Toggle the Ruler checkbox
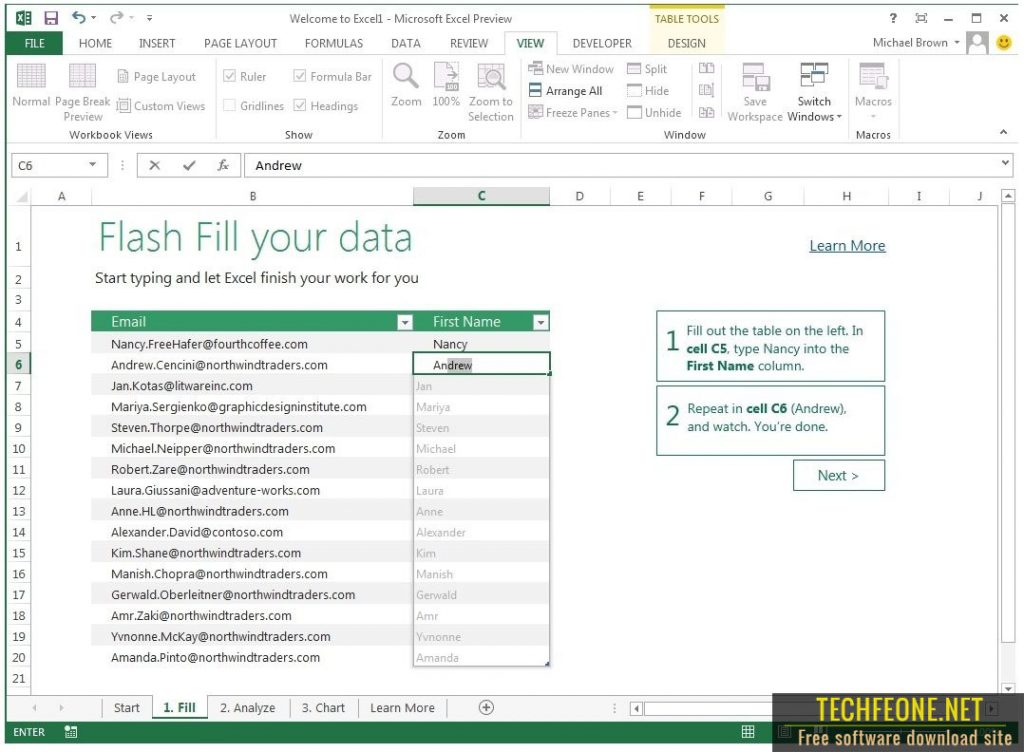This screenshot has width=1024, height=752. [229, 76]
